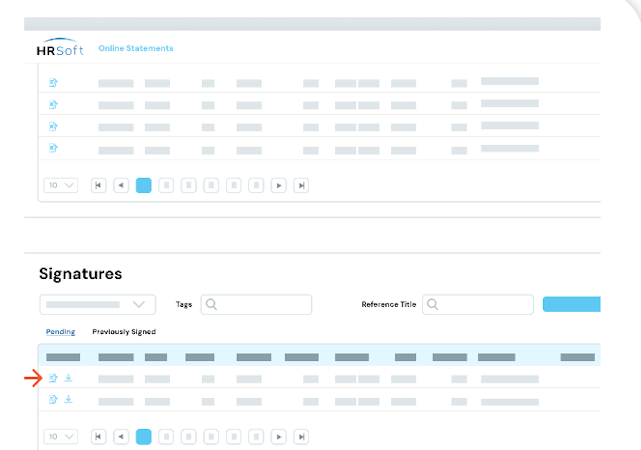Viewport: 641px width, 450px height.
Task: Jump to last page in Signatures pager
Action: [301, 437]
